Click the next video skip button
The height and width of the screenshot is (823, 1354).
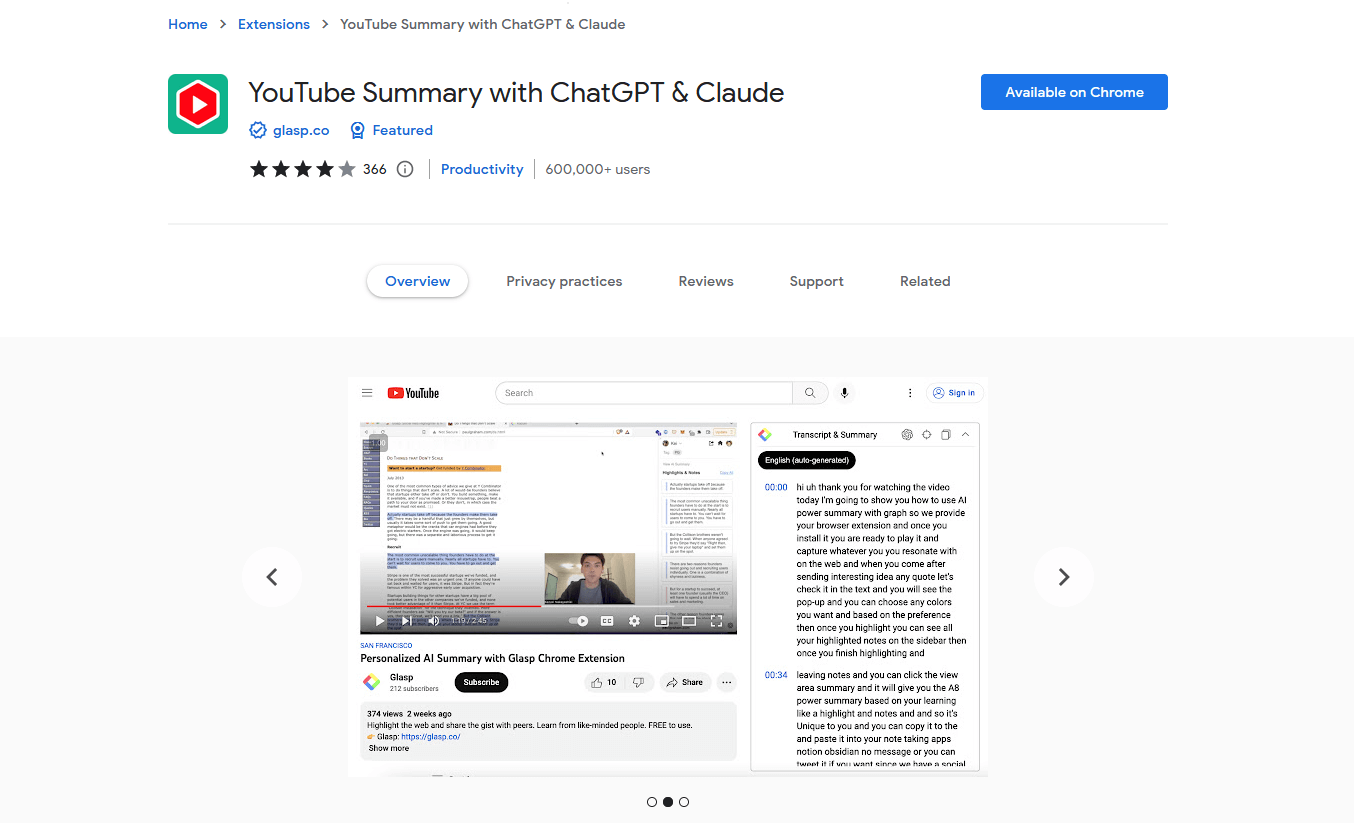pos(406,621)
